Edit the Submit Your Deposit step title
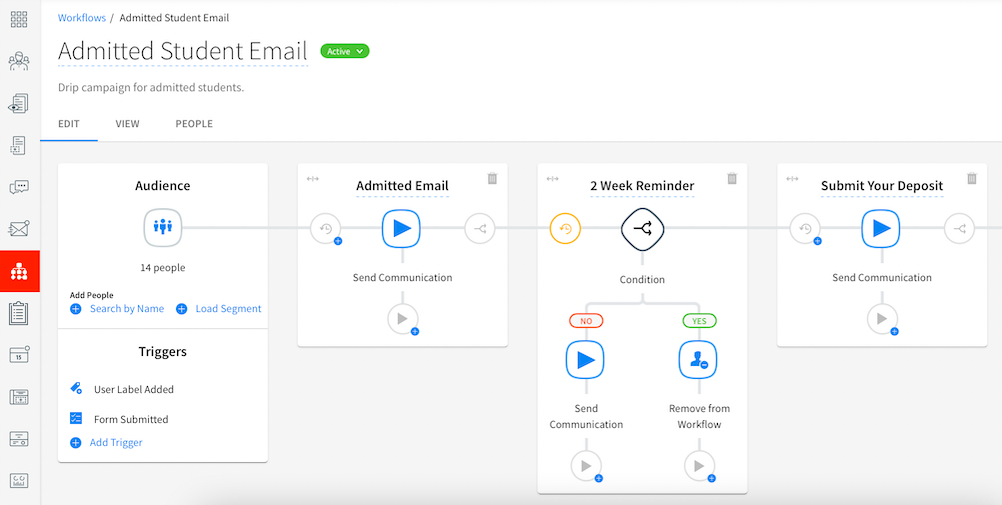The image size is (1002, 505). (882, 186)
